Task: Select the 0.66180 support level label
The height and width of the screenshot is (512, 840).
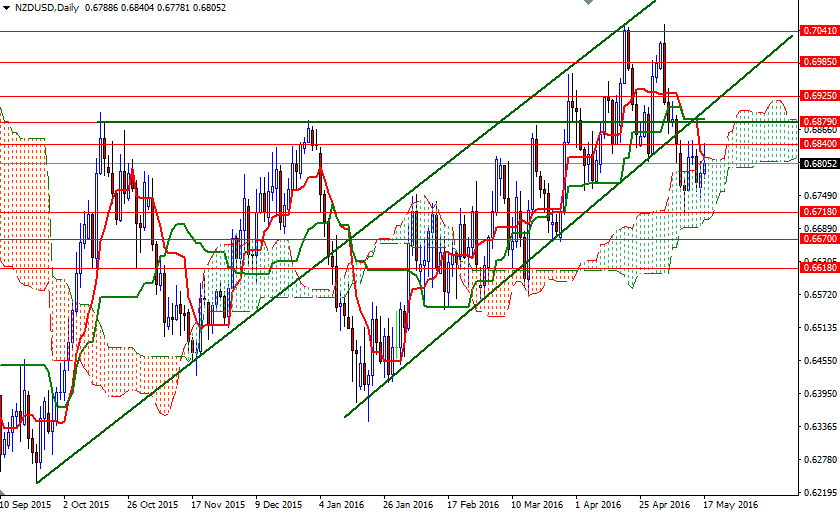Action: coord(819,268)
